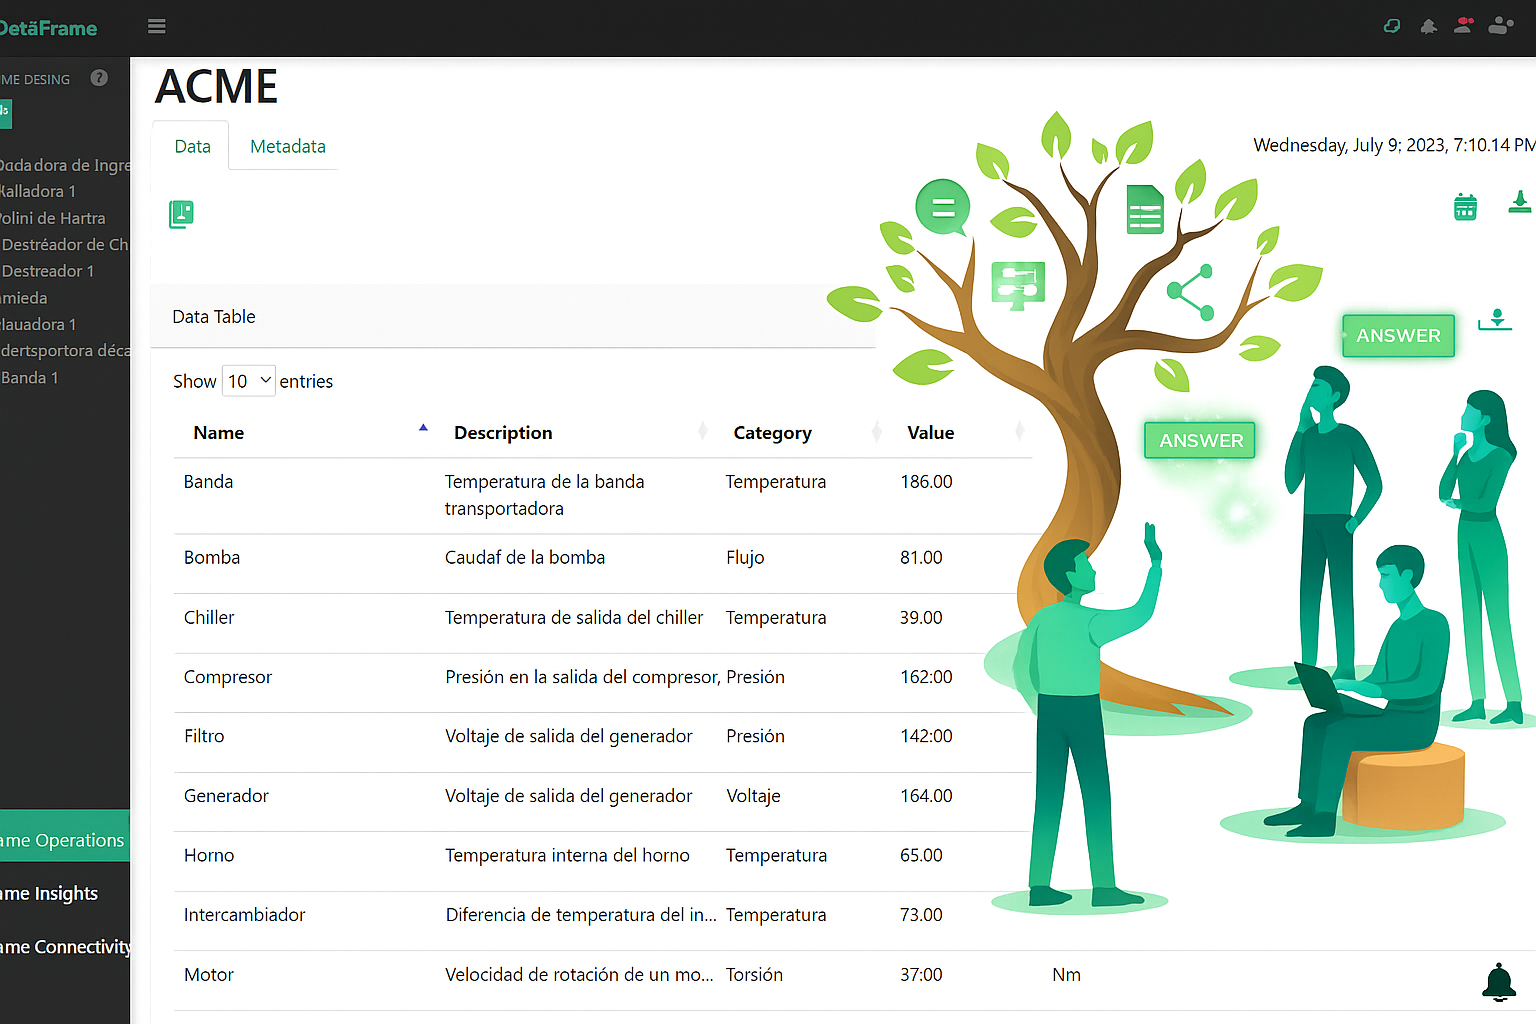Viewport: 1536px width, 1024px height.
Task: Click the help question mark icon
Action: tap(99, 78)
